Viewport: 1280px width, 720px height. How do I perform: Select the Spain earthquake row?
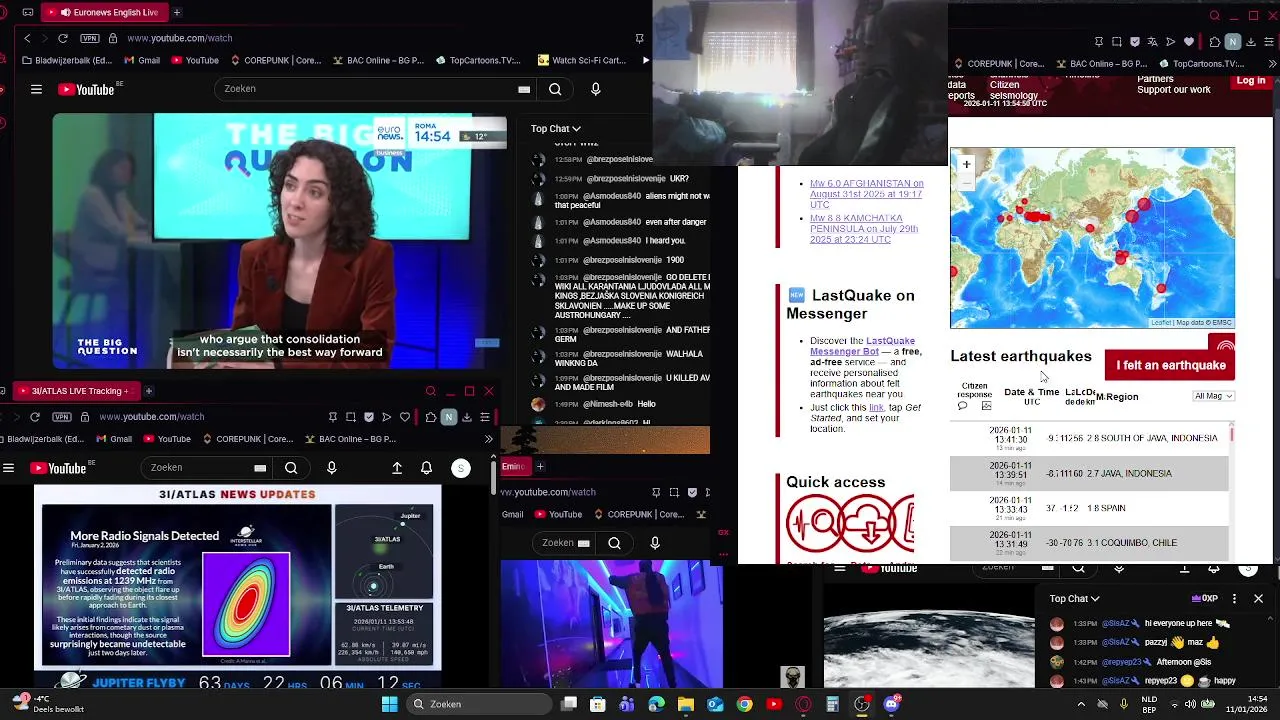[x=1089, y=508]
